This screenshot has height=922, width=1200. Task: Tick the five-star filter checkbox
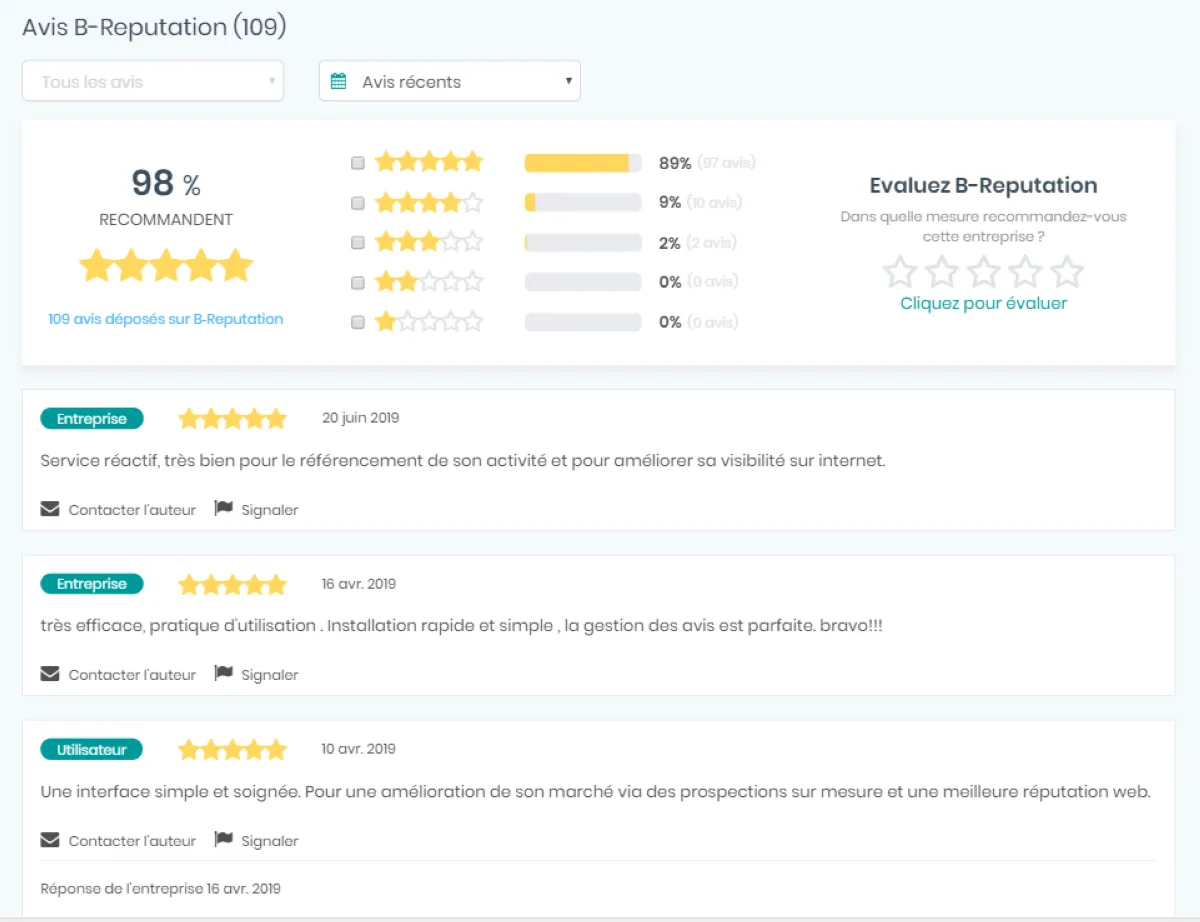click(358, 163)
